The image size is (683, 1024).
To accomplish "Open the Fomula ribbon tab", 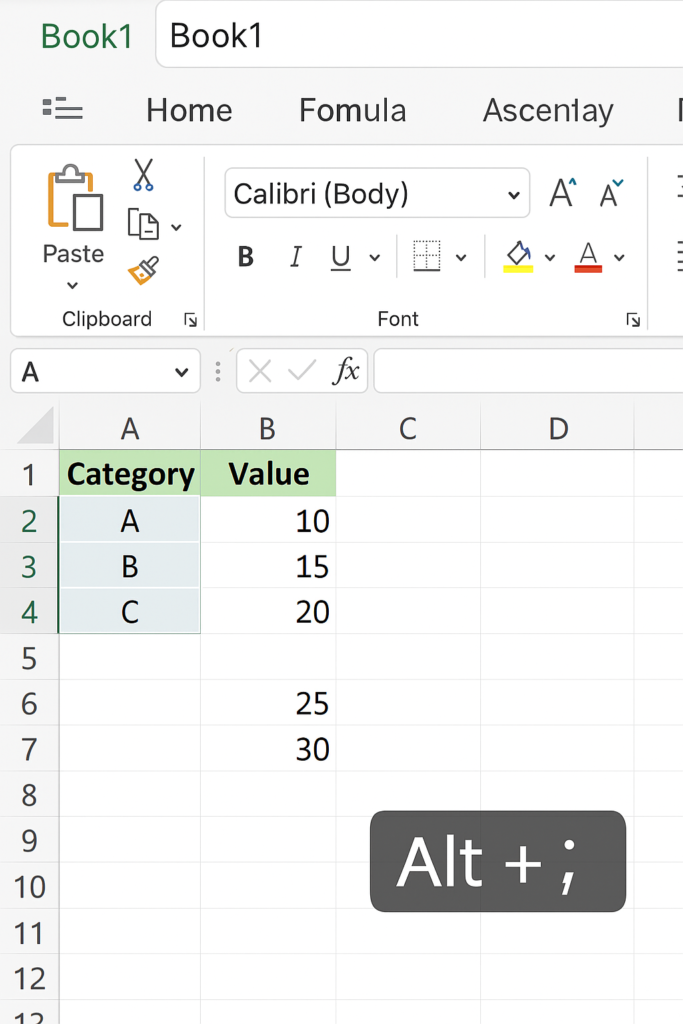I will 352,110.
